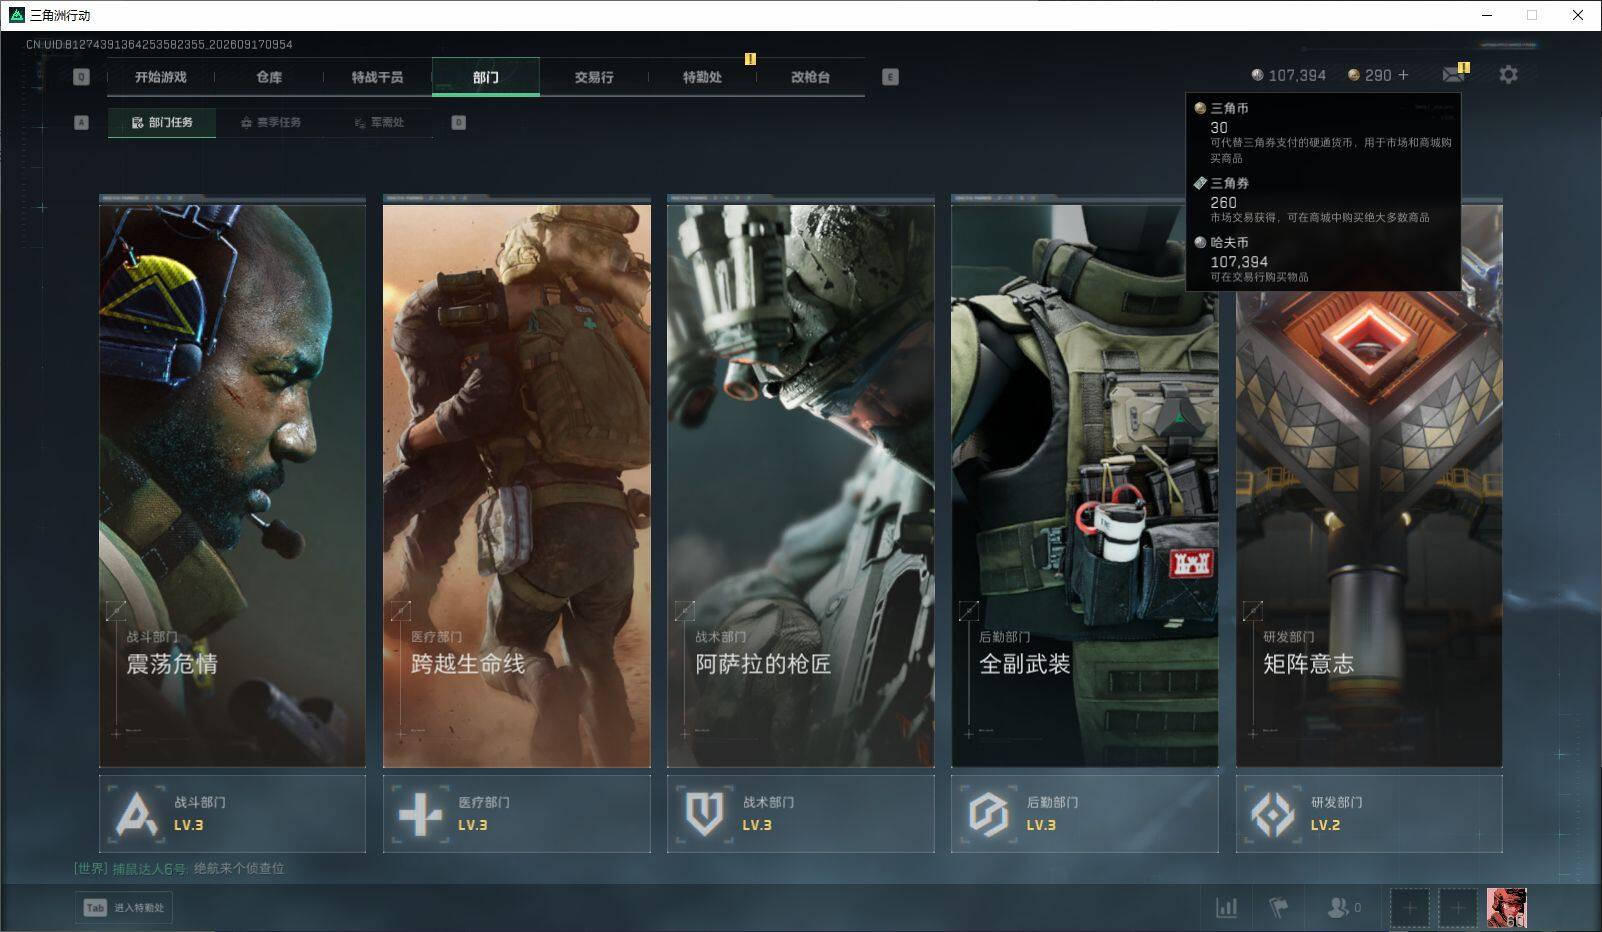The height and width of the screenshot is (932, 1602).
Task: Minimize the 三角洲行动 window
Action: (1486, 15)
